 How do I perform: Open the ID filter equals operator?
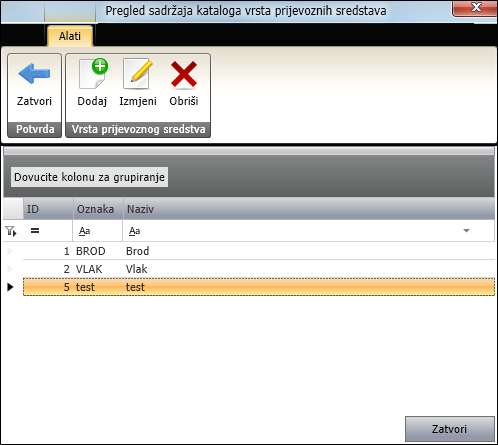[x=35, y=231]
